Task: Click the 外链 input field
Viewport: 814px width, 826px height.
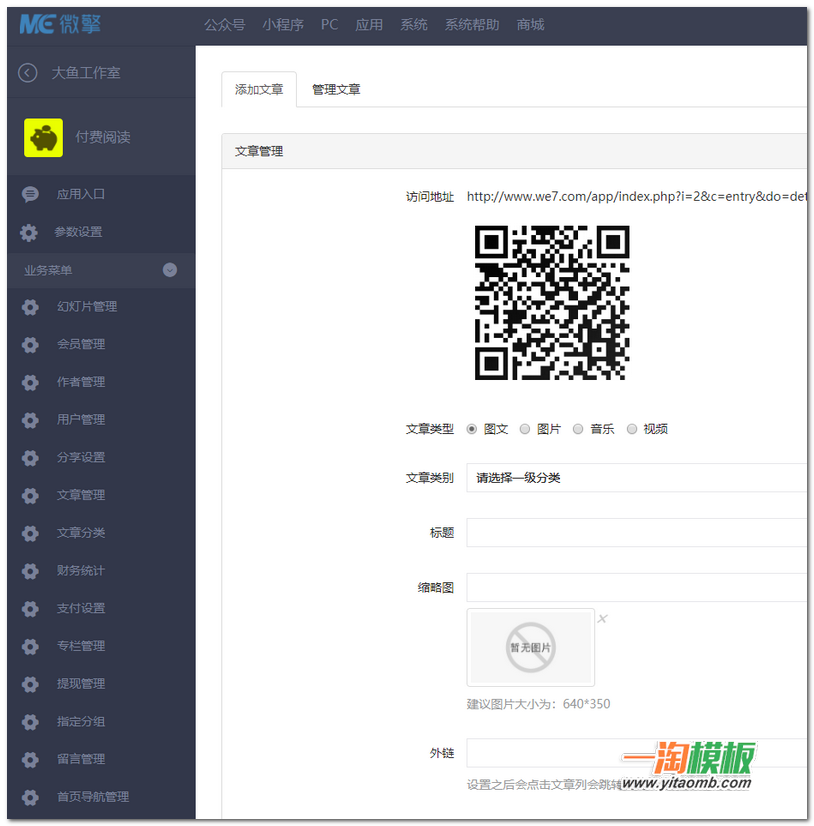Action: pyautogui.click(x=636, y=753)
